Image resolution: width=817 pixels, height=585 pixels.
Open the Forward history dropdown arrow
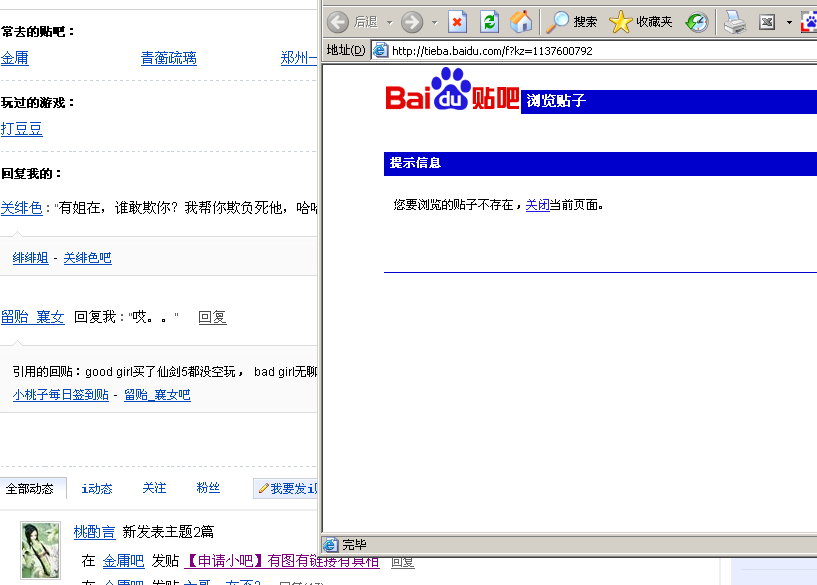(435, 22)
